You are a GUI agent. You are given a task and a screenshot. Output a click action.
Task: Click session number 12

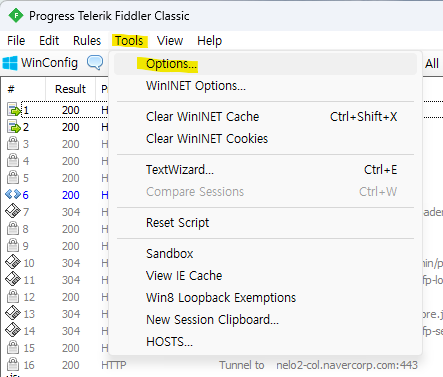[x=29, y=297]
